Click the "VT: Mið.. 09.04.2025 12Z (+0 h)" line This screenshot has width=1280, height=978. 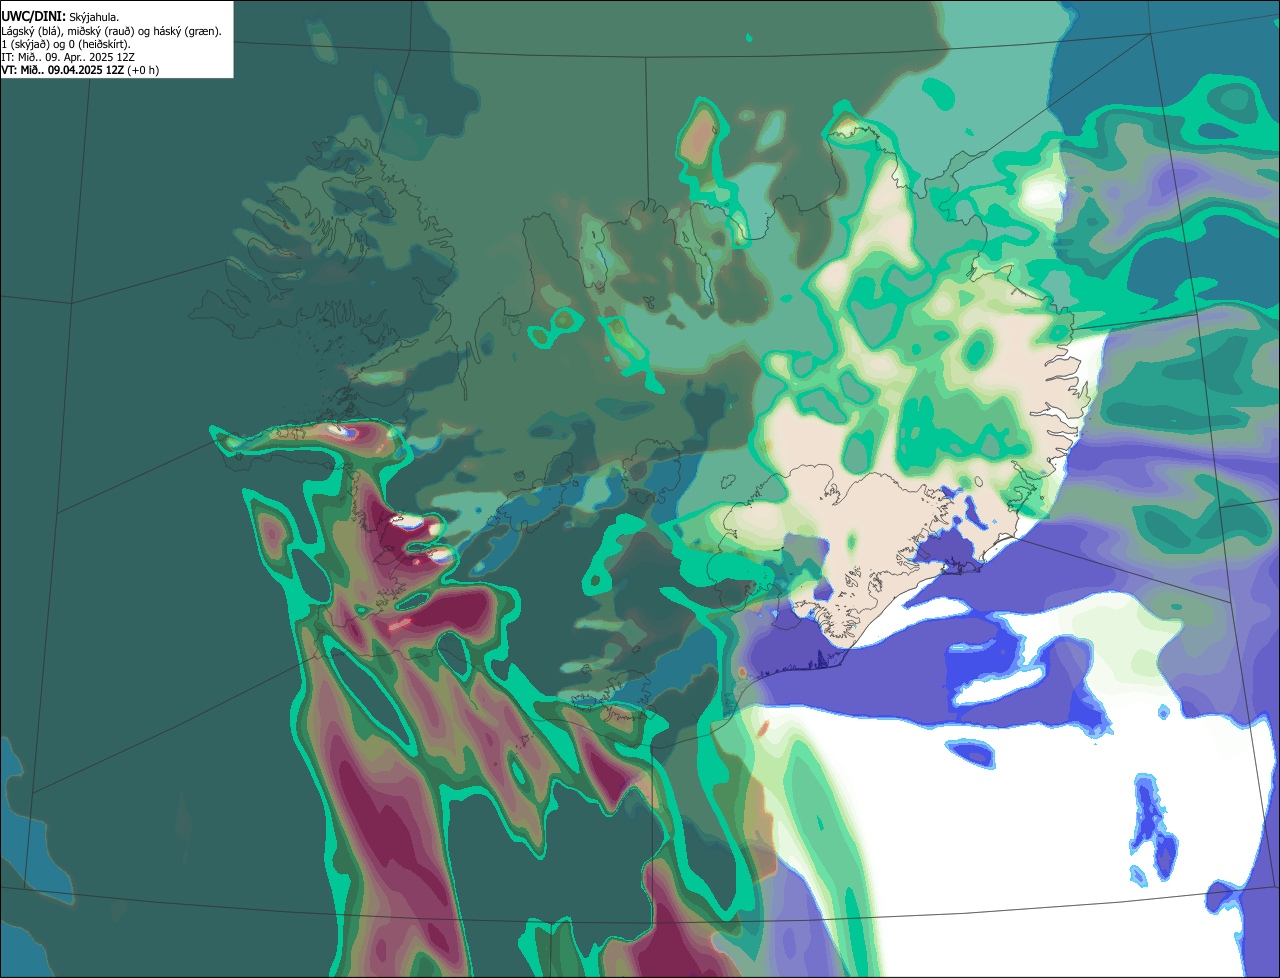(x=80, y=70)
